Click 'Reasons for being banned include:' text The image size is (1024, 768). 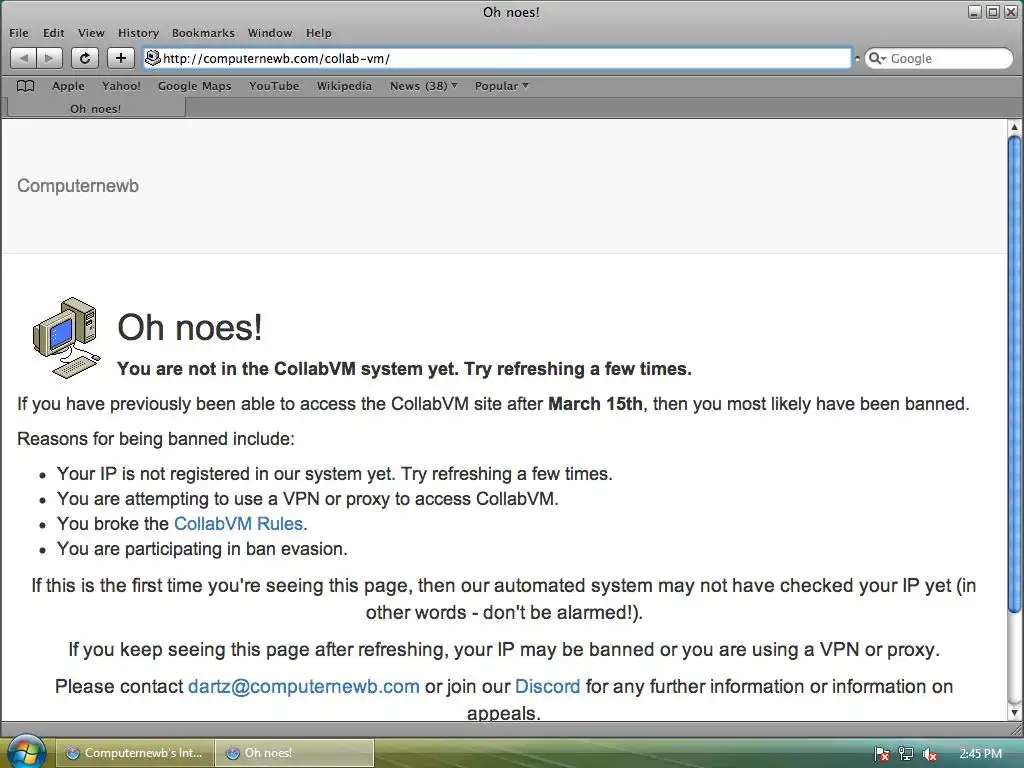pos(156,439)
